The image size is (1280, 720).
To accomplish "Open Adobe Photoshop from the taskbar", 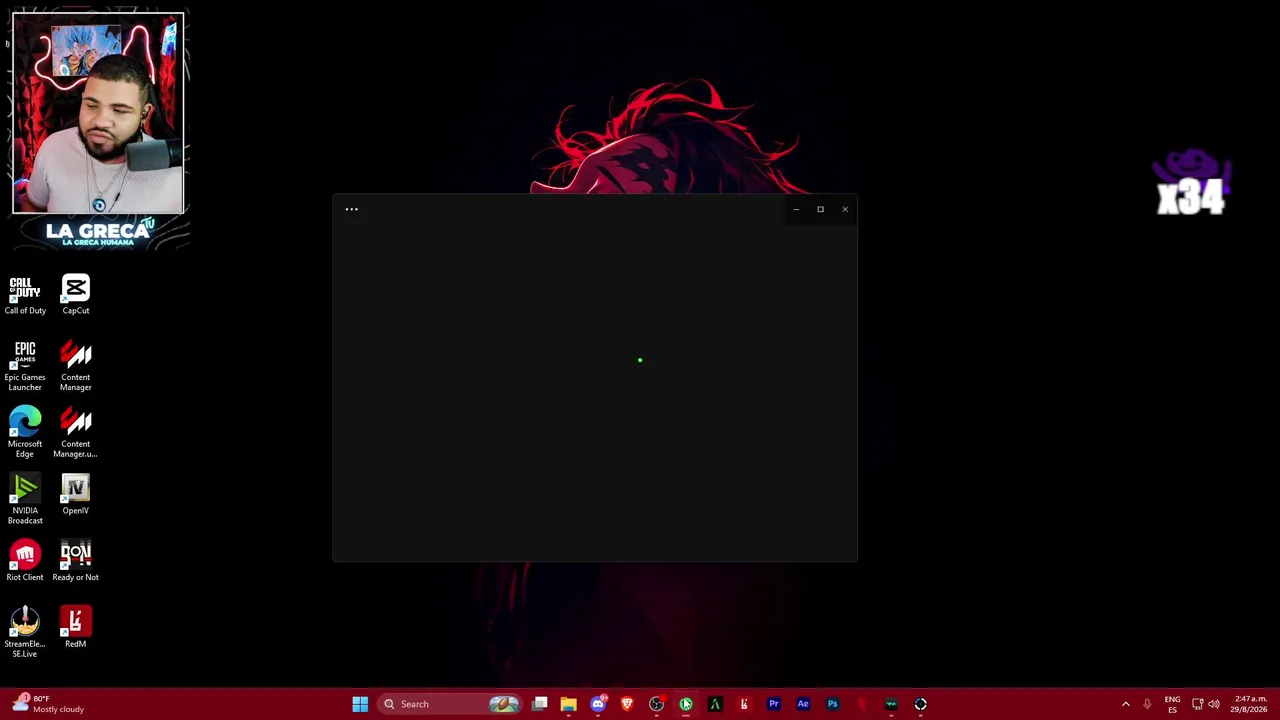I will [832, 704].
